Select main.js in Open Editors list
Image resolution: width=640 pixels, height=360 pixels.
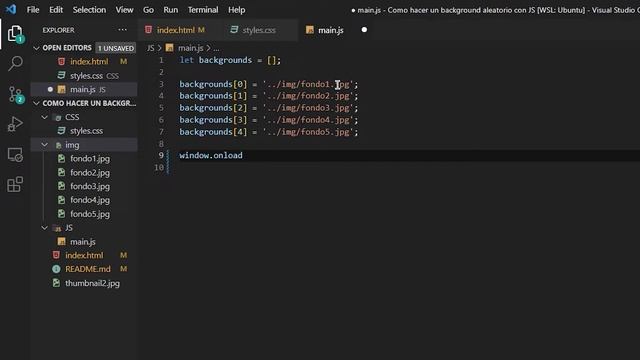click(83, 89)
